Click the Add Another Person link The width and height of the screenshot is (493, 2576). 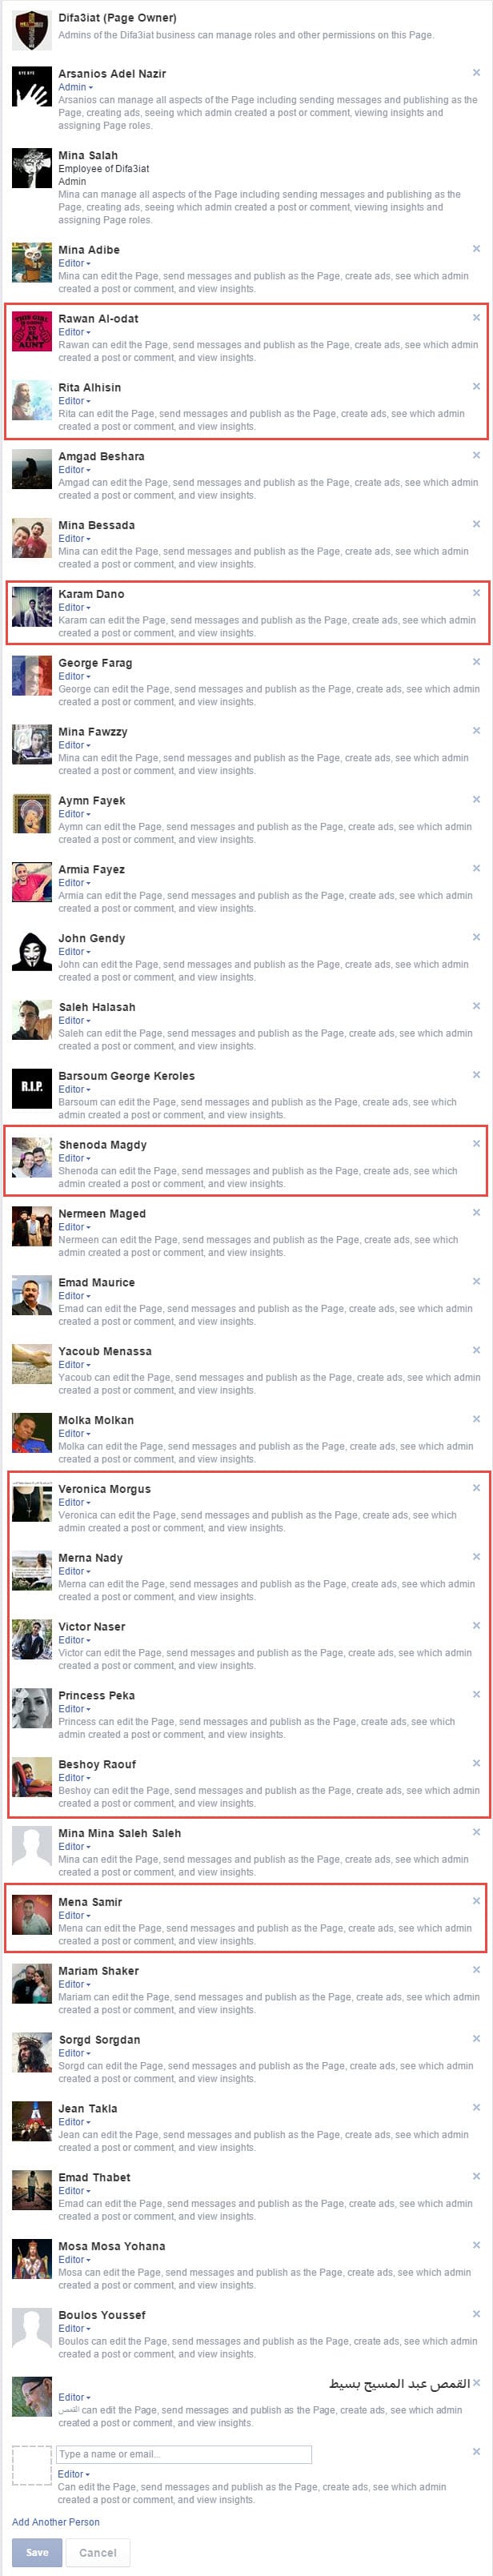[x=56, y=2522]
